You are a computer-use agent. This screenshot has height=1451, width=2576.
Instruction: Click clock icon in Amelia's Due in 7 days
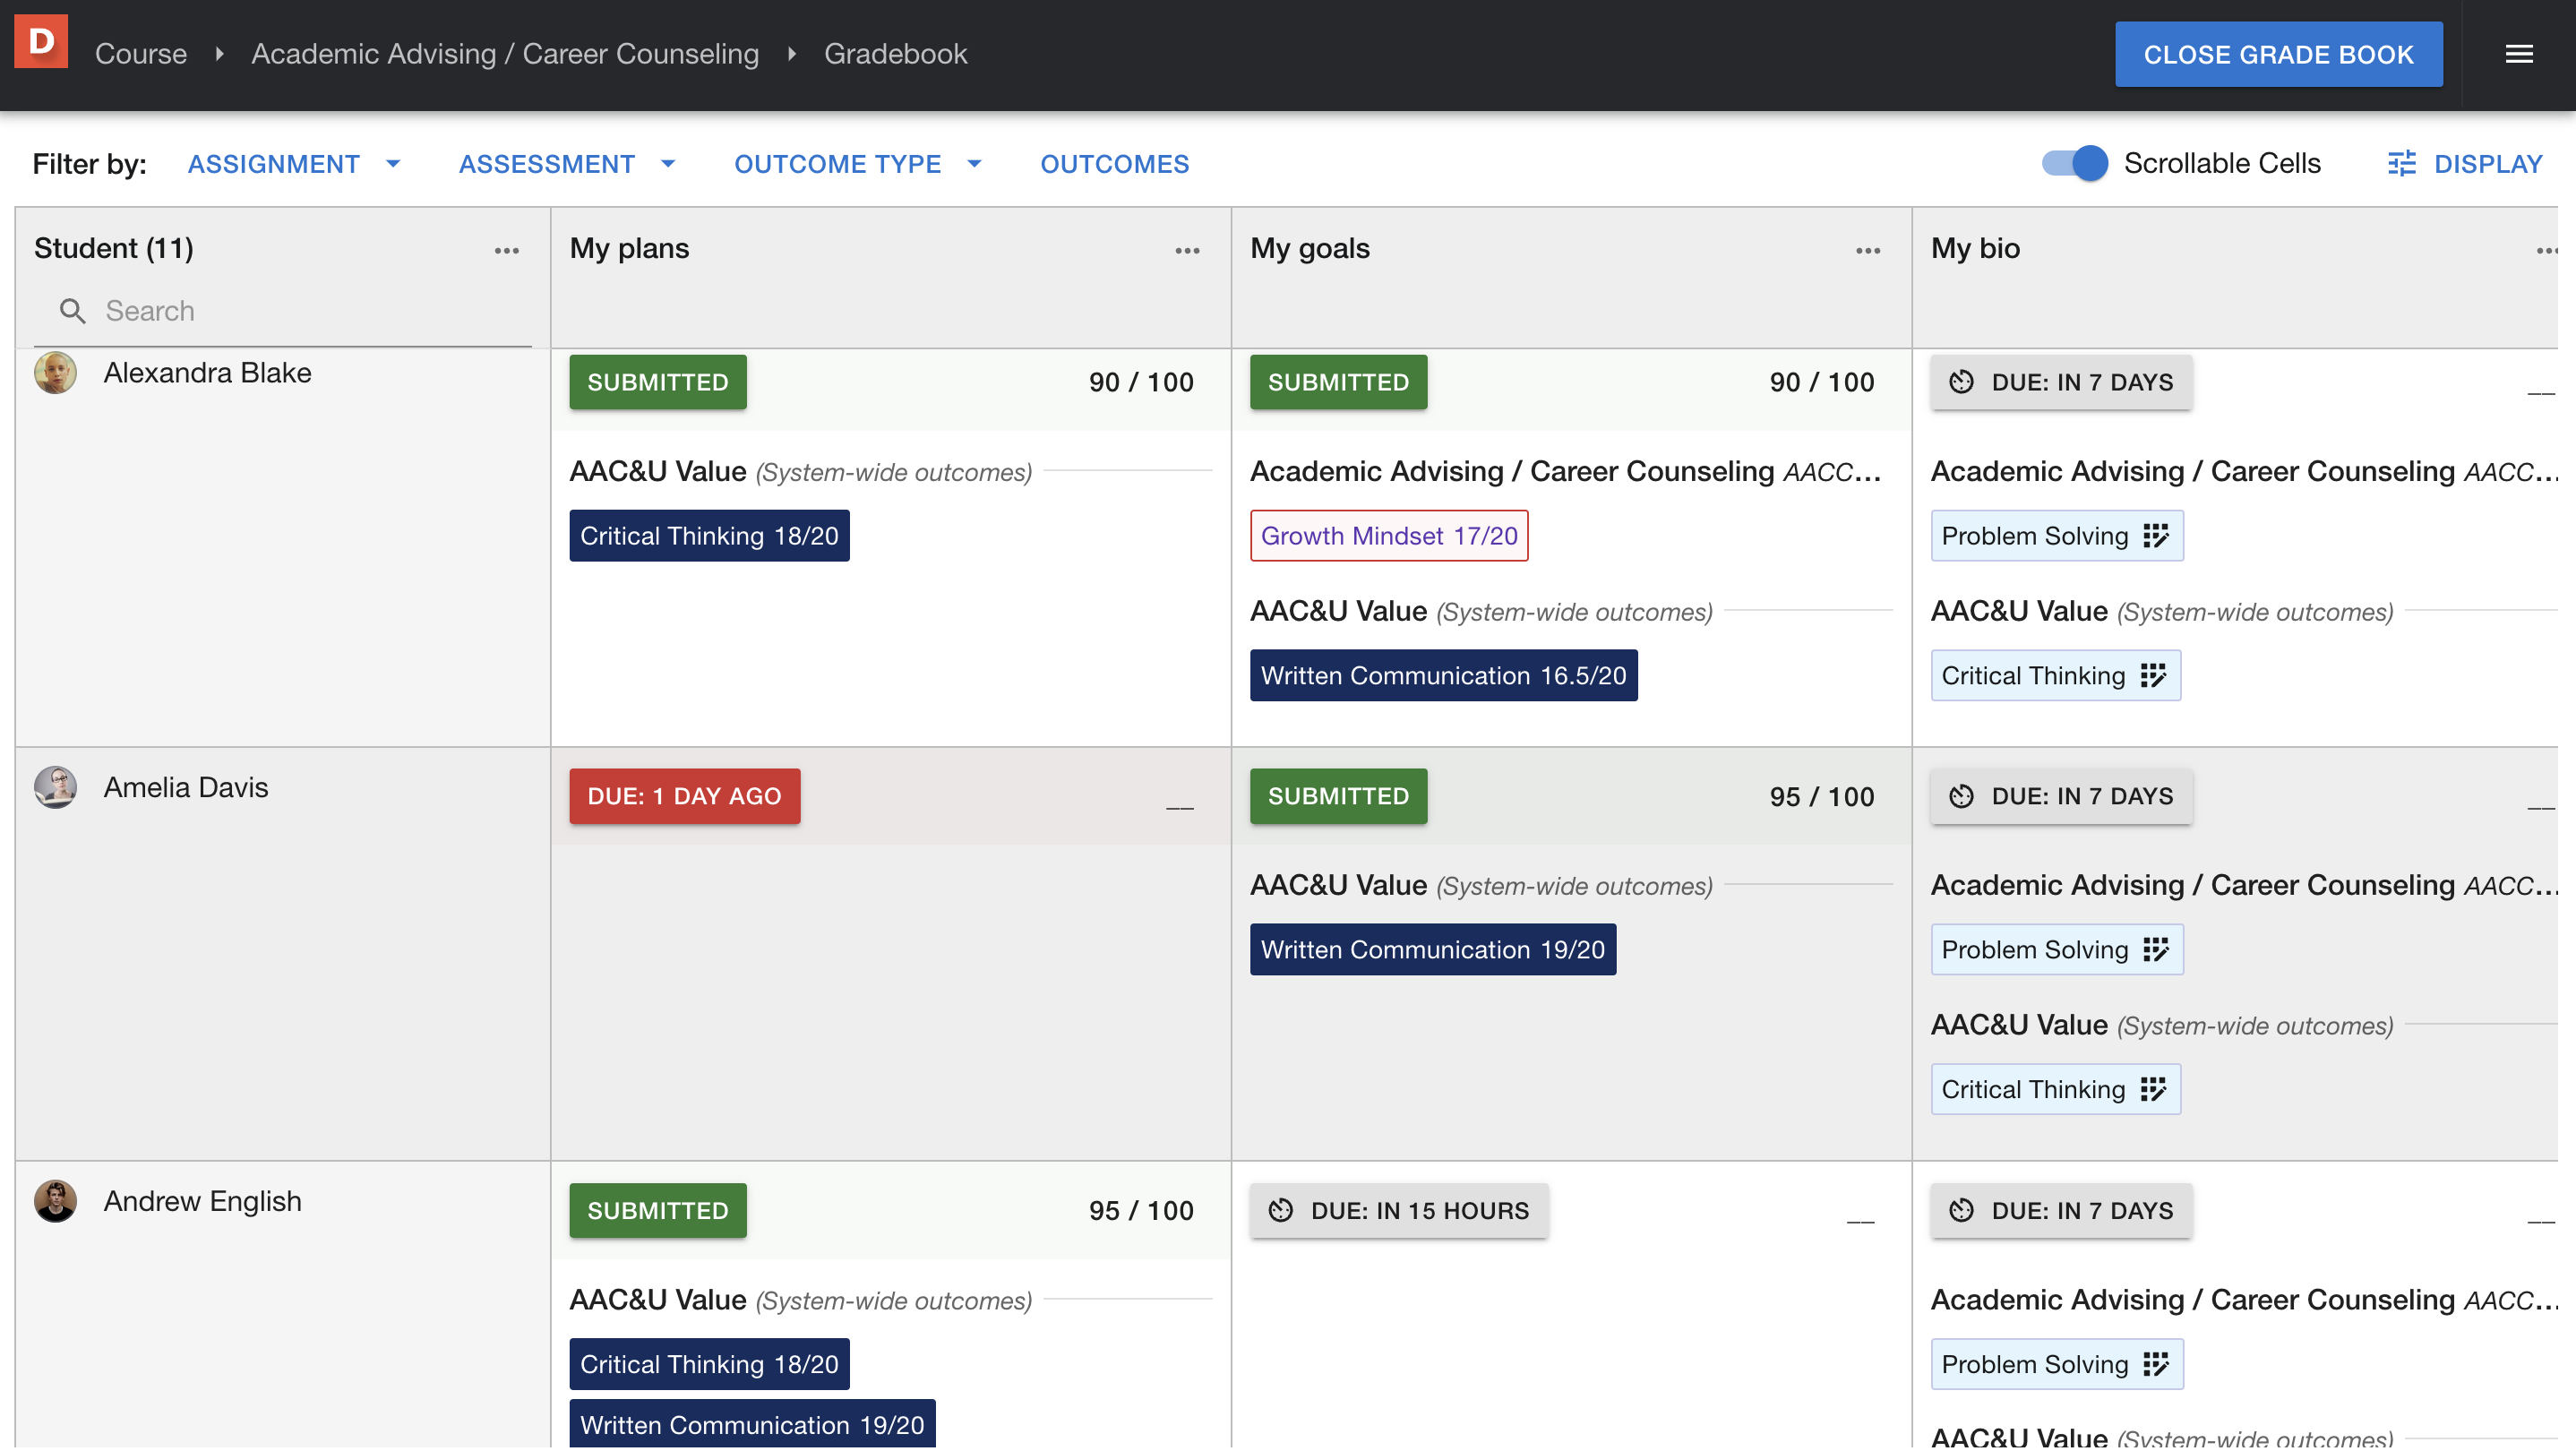tap(1961, 796)
